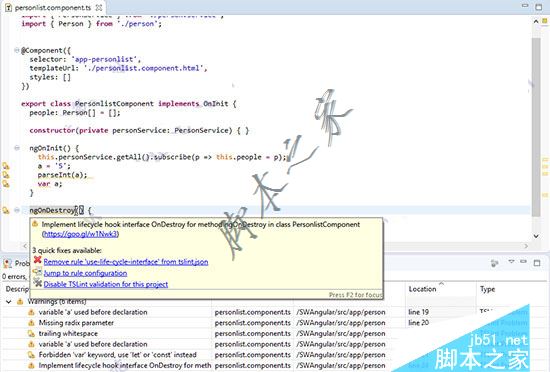
Task: Click quick-fix icon of Forbidden 'var' row
Action: [31, 355]
